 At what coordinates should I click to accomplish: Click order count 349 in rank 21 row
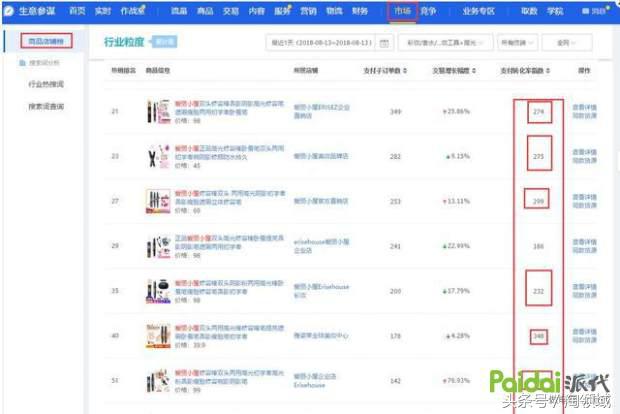point(395,112)
